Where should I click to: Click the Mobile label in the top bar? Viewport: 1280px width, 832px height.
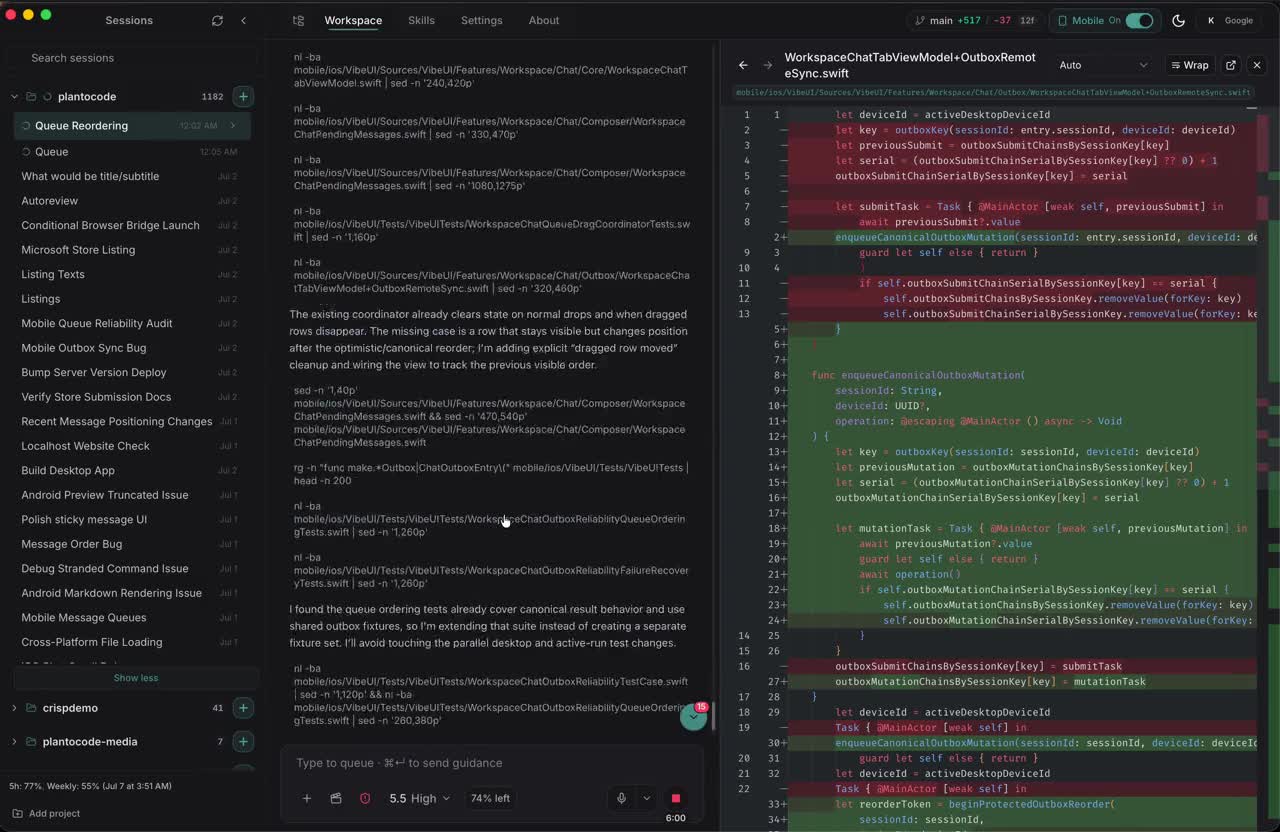[1088, 20]
